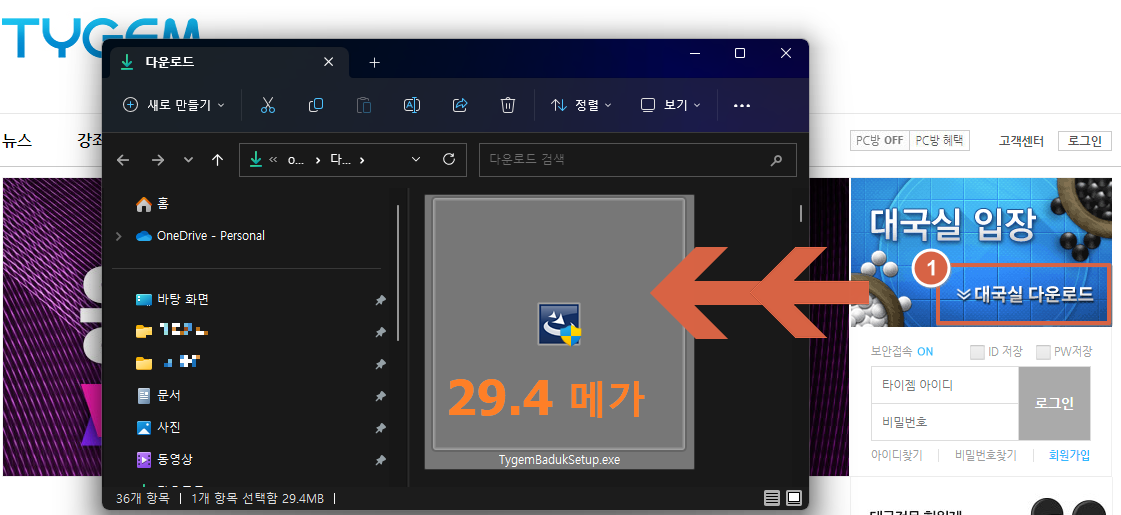Screen dimensions: 1121x515
Task: Open 아이디찾기 link on Tygem page
Action: 897,455
